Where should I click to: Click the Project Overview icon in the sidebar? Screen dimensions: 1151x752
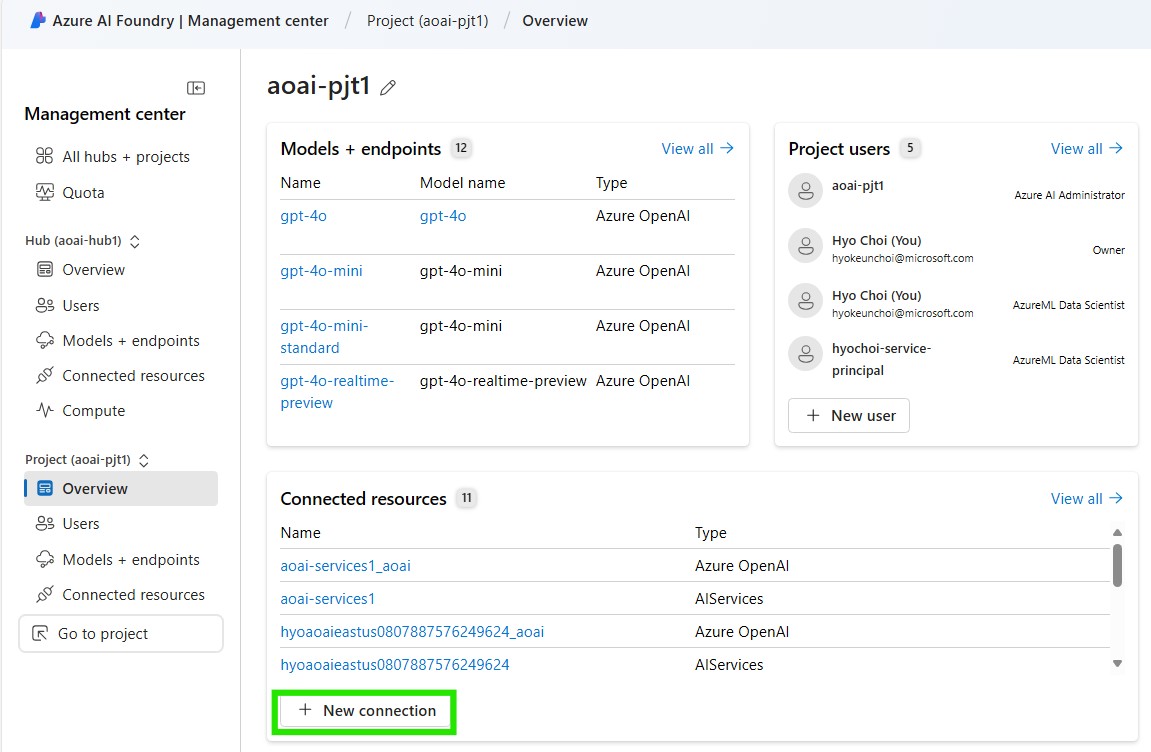(45, 488)
